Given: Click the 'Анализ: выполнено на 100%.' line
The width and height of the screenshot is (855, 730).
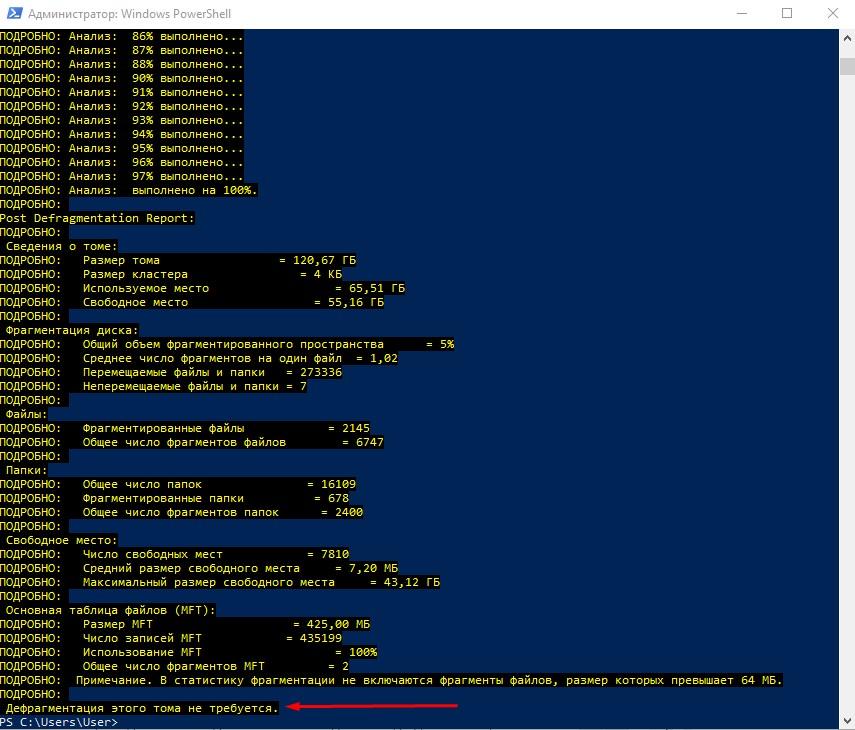Looking at the screenshot, I should pyautogui.click(x=129, y=190).
